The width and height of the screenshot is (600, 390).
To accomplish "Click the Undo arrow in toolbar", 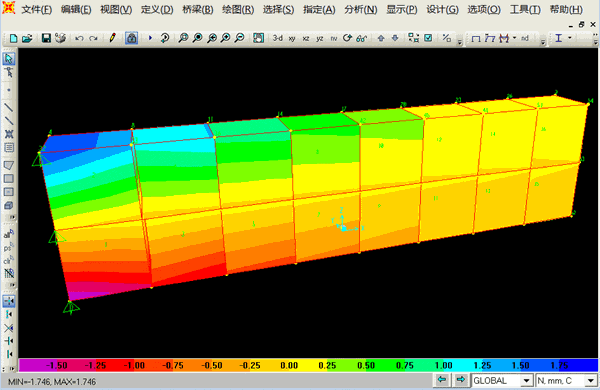I will pos(79,38).
